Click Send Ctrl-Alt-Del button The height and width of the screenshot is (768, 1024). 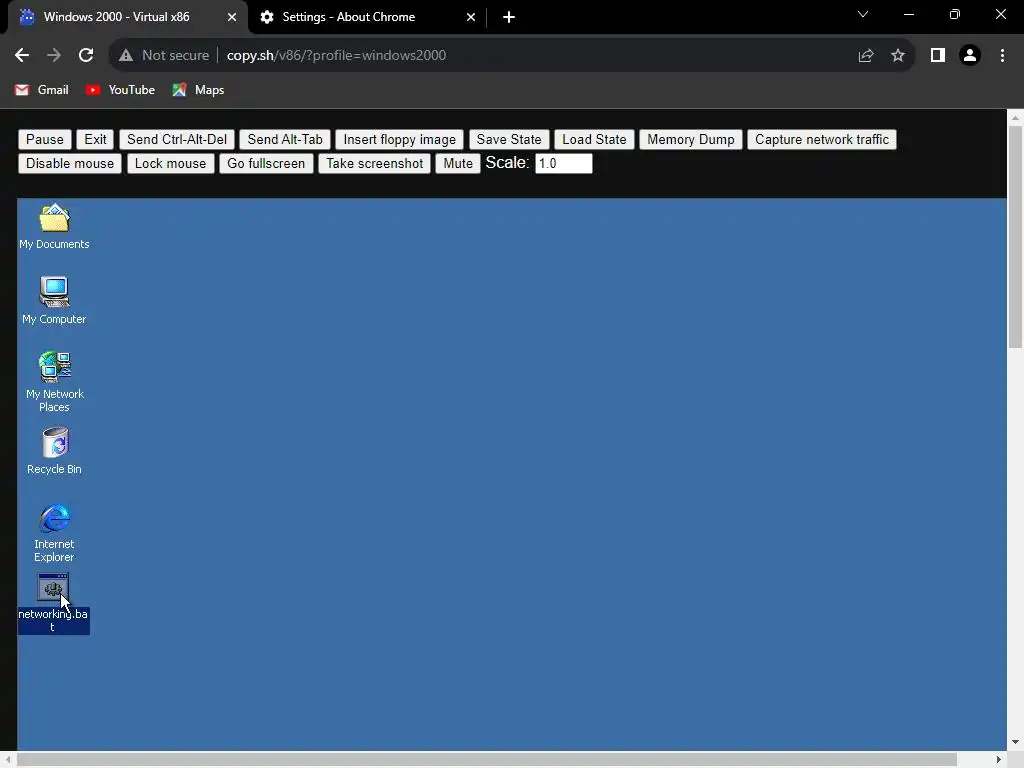point(177,140)
